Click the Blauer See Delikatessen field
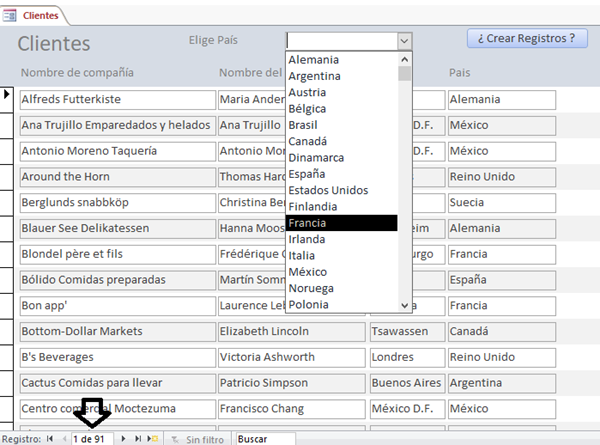Image resolution: width=600 pixels, height=445 pixels. (117, 228)
